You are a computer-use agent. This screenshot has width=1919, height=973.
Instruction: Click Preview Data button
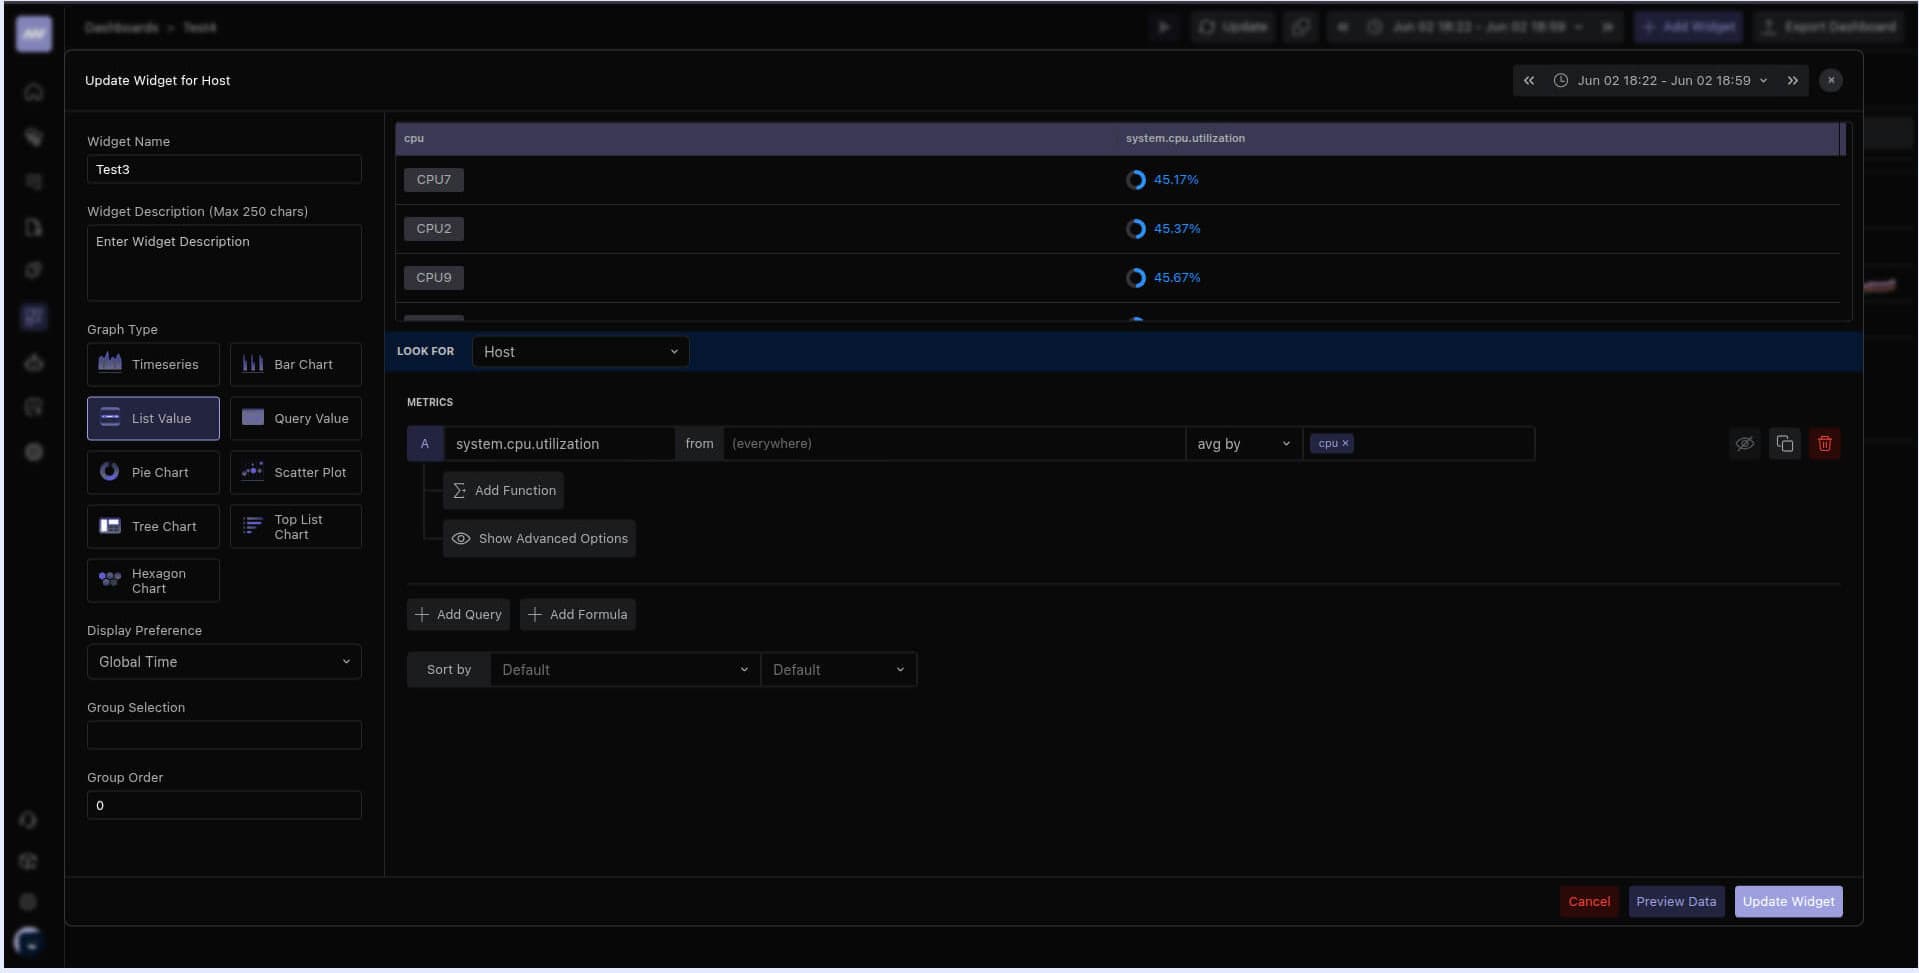tap(1676, 901)
